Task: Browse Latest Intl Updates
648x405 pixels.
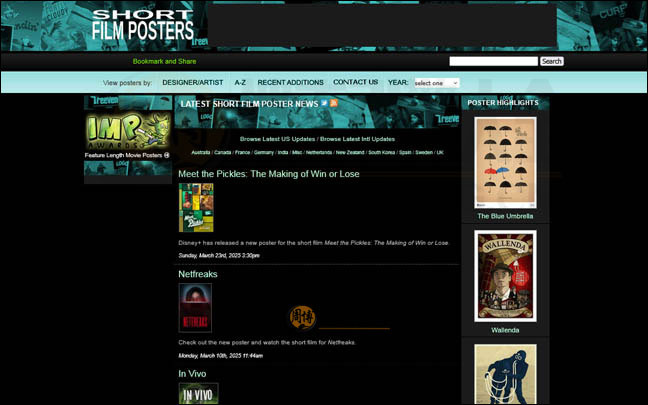Action: 357,139
